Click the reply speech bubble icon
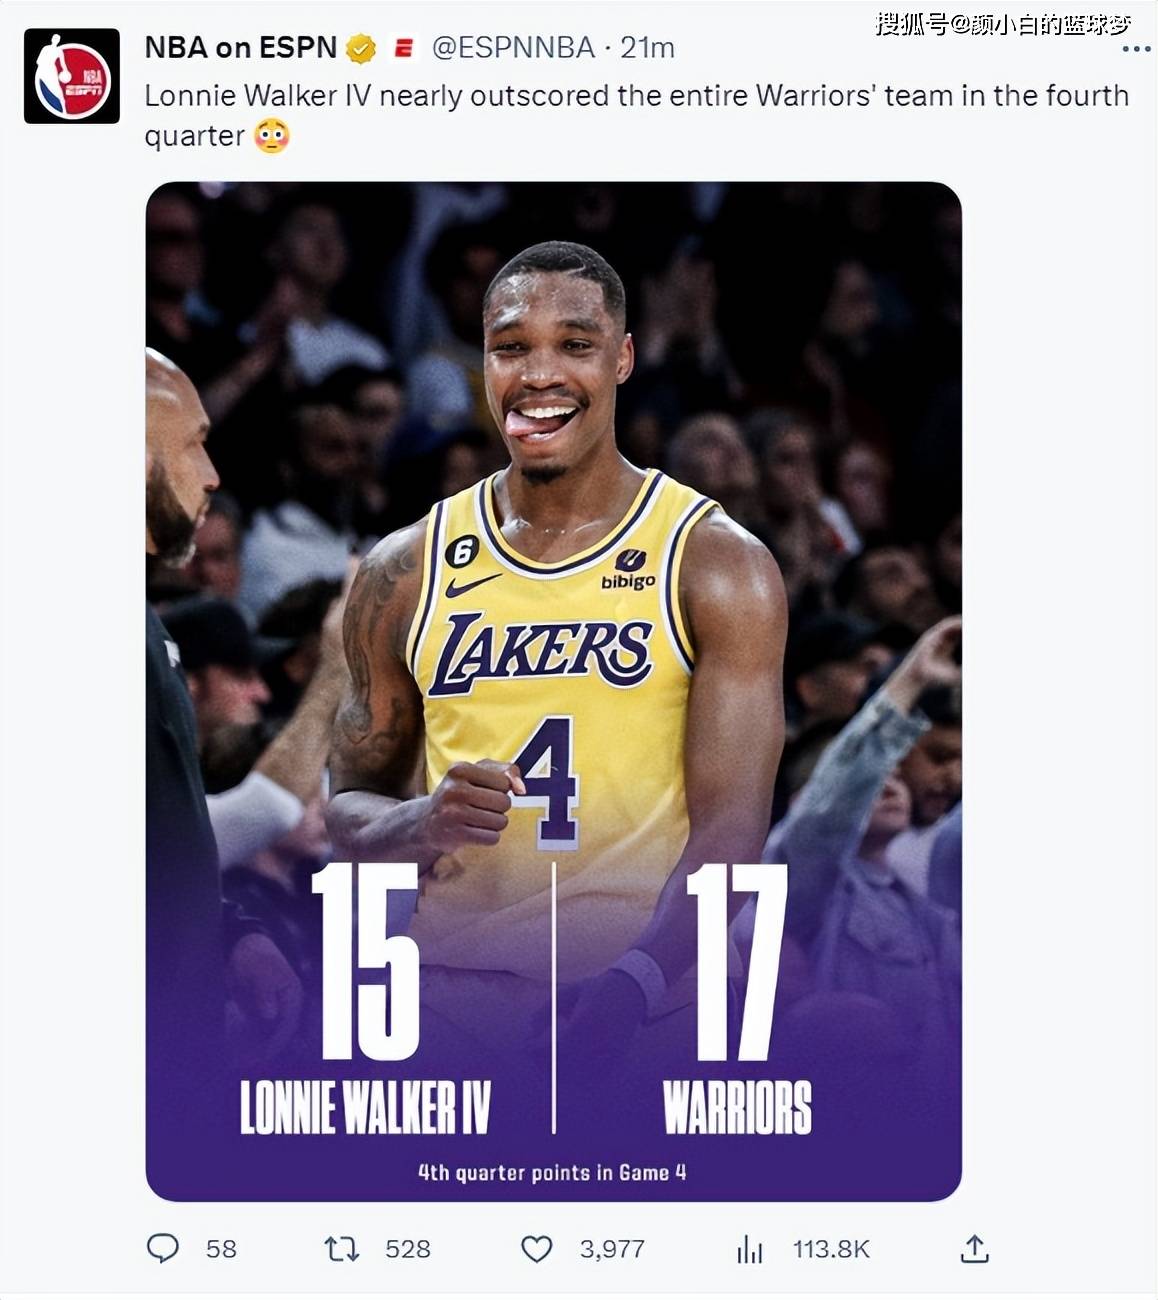 pos(163,1248)
